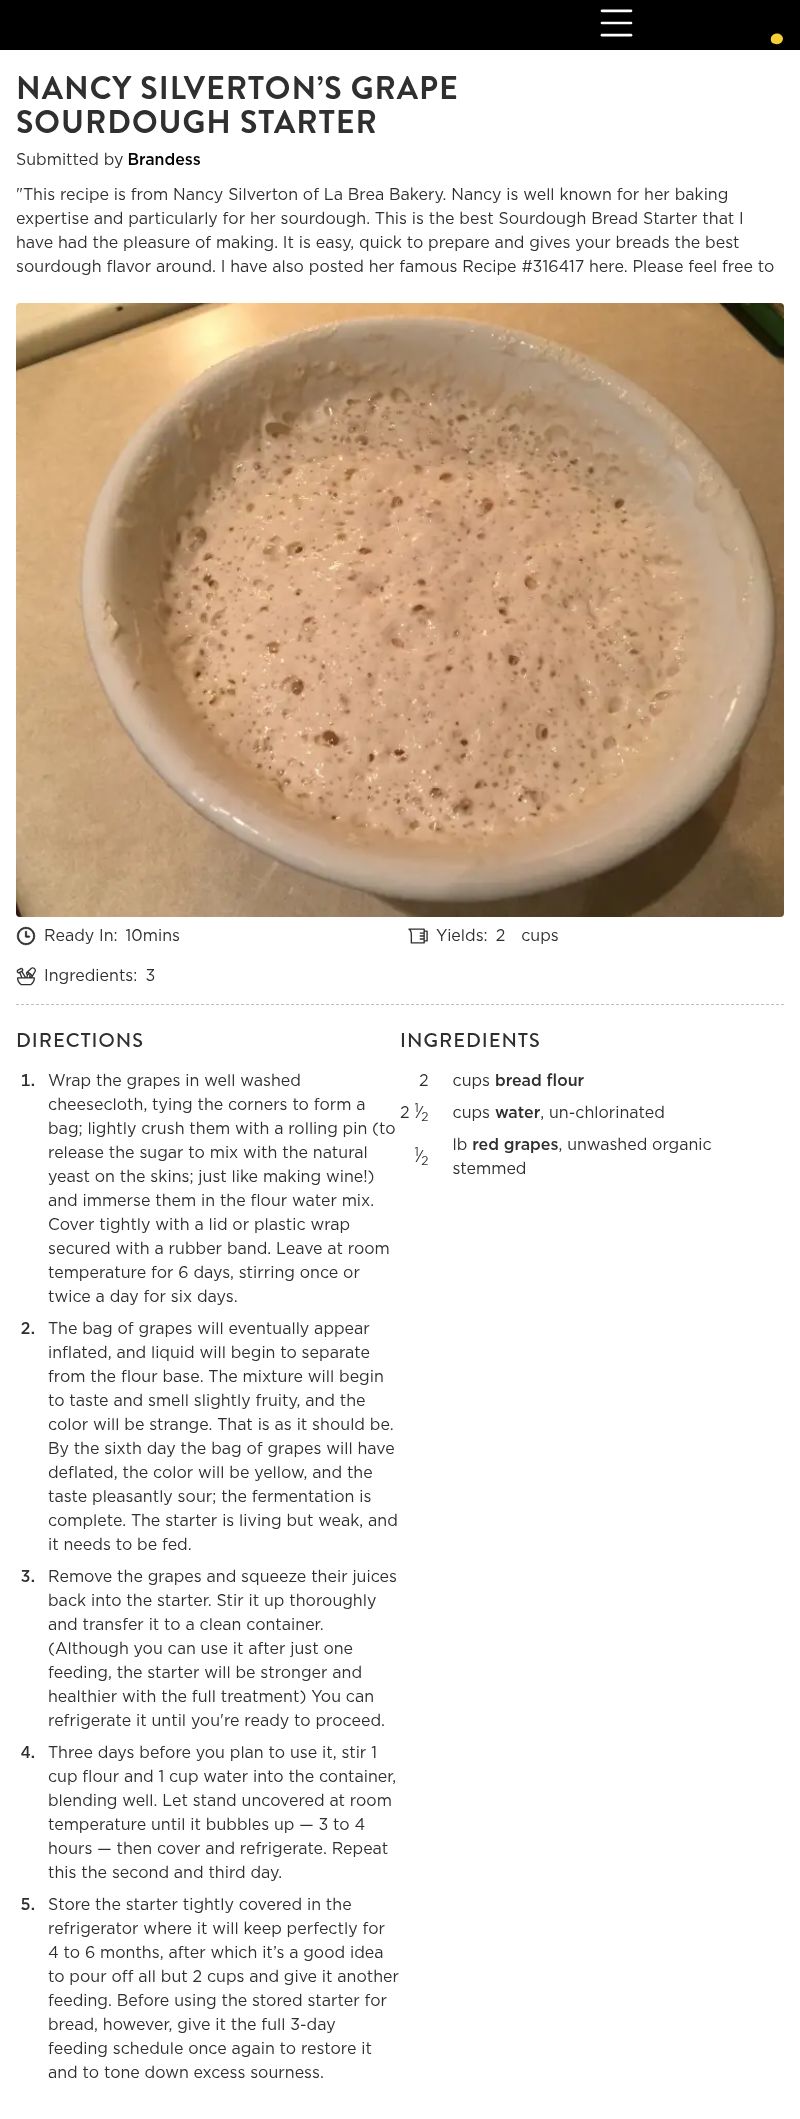Click the Ingredients: 3 count label
The image size is (800, 2119).
pos(100,976)
